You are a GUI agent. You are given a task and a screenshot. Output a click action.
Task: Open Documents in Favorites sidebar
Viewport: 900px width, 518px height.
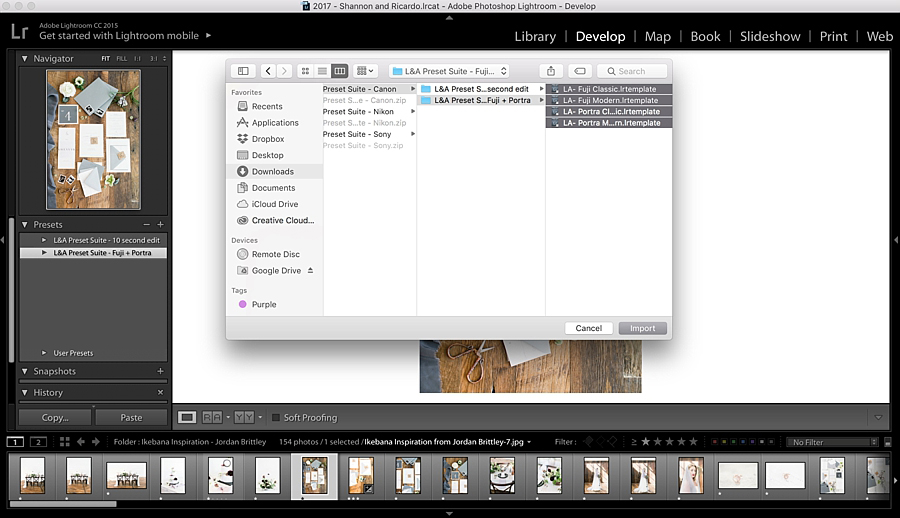(x=273, y=188)
